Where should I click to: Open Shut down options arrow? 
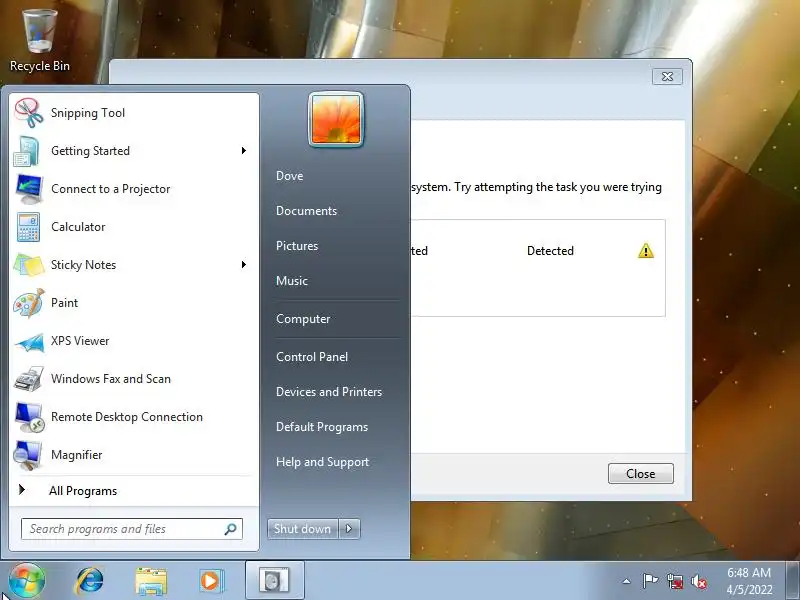pyautogui.click(x=349, y=529)
